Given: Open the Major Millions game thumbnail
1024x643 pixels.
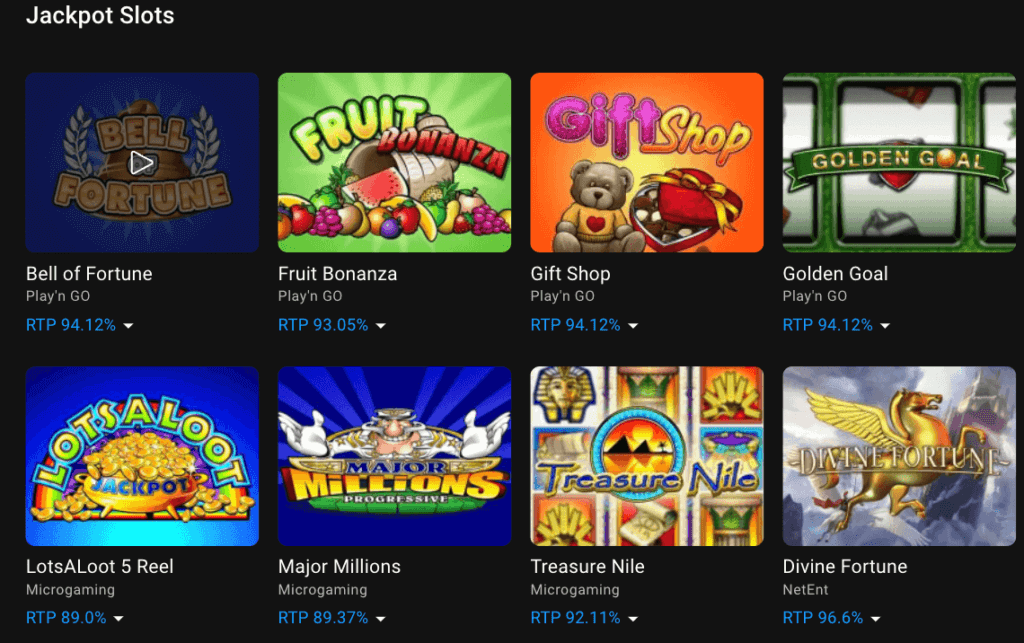Looking at the screenshot, I should 394,455.
